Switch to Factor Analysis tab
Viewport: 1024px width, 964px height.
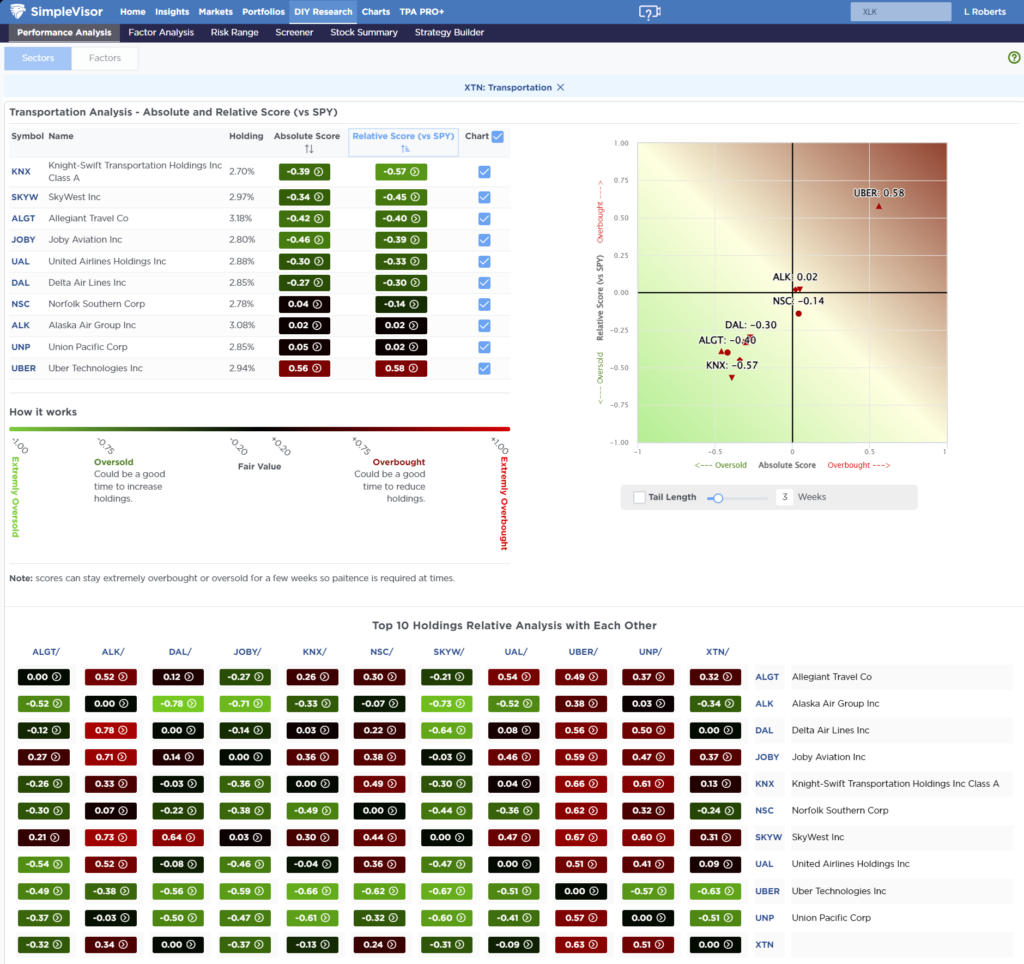[x=161, y=32]
